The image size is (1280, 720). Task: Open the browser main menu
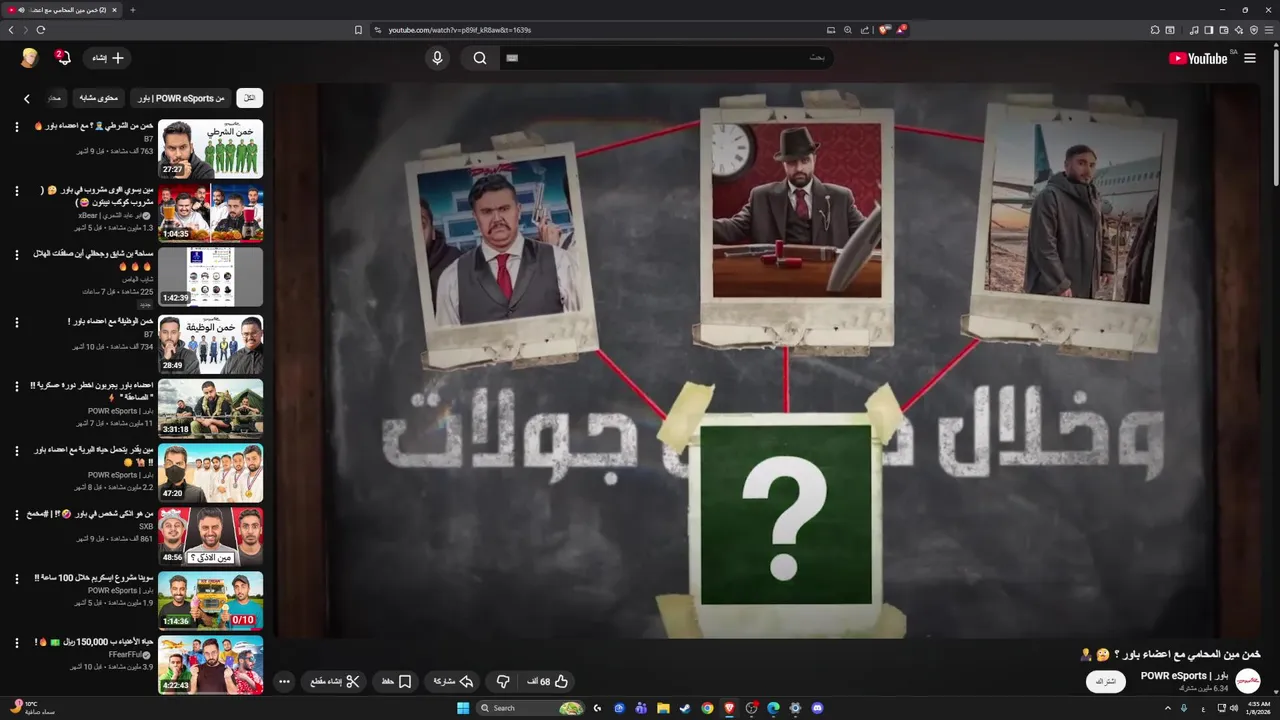coord(1268,30)
